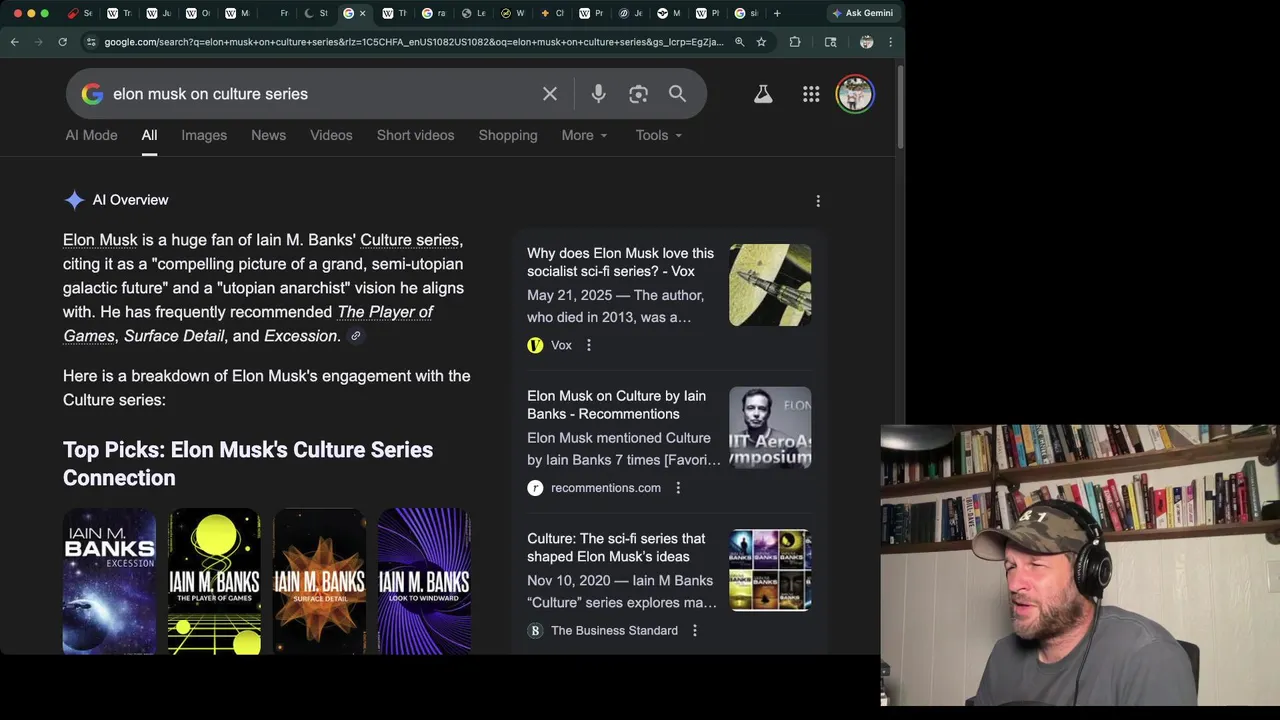Open recommentions.com result three-dot menu
This screenshot has height=720, width=1280.
(678, 488)
